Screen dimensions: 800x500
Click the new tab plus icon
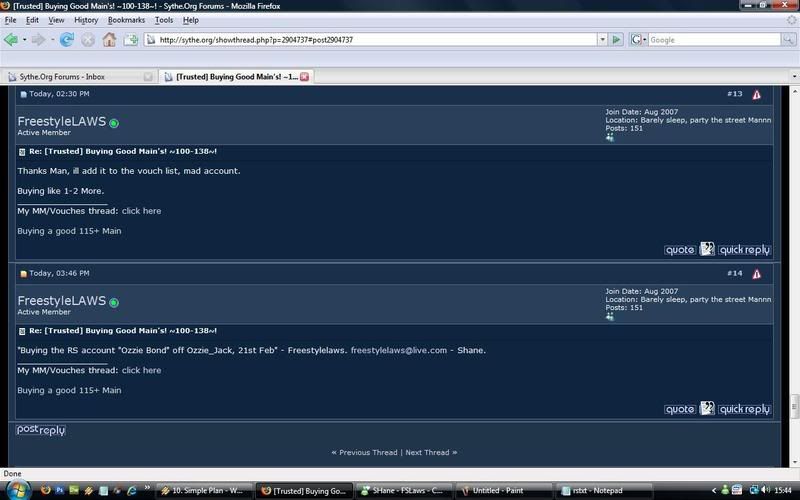[x=131, y=39]
